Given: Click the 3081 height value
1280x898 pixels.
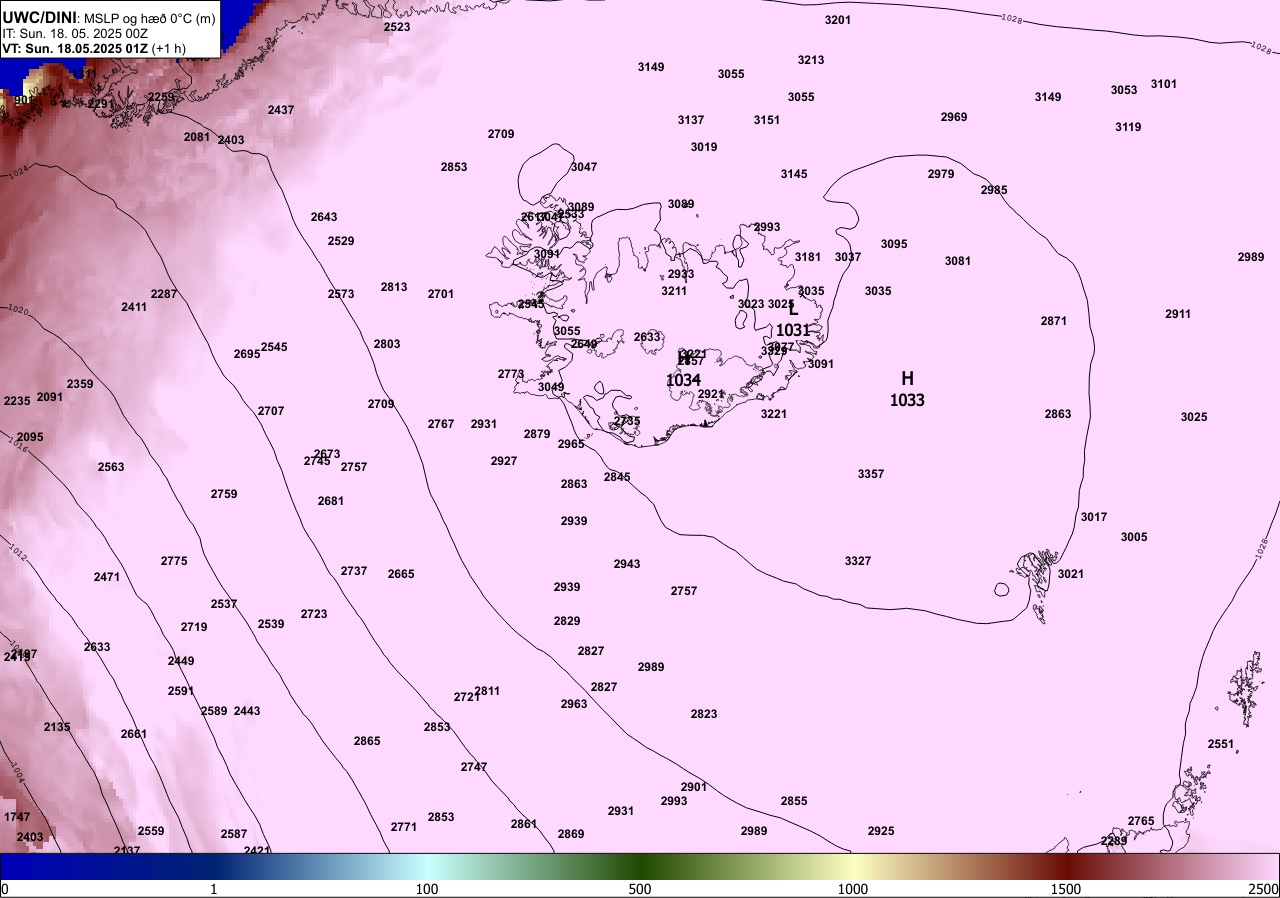Looking at the screenshot, I should tap(958, 261).
